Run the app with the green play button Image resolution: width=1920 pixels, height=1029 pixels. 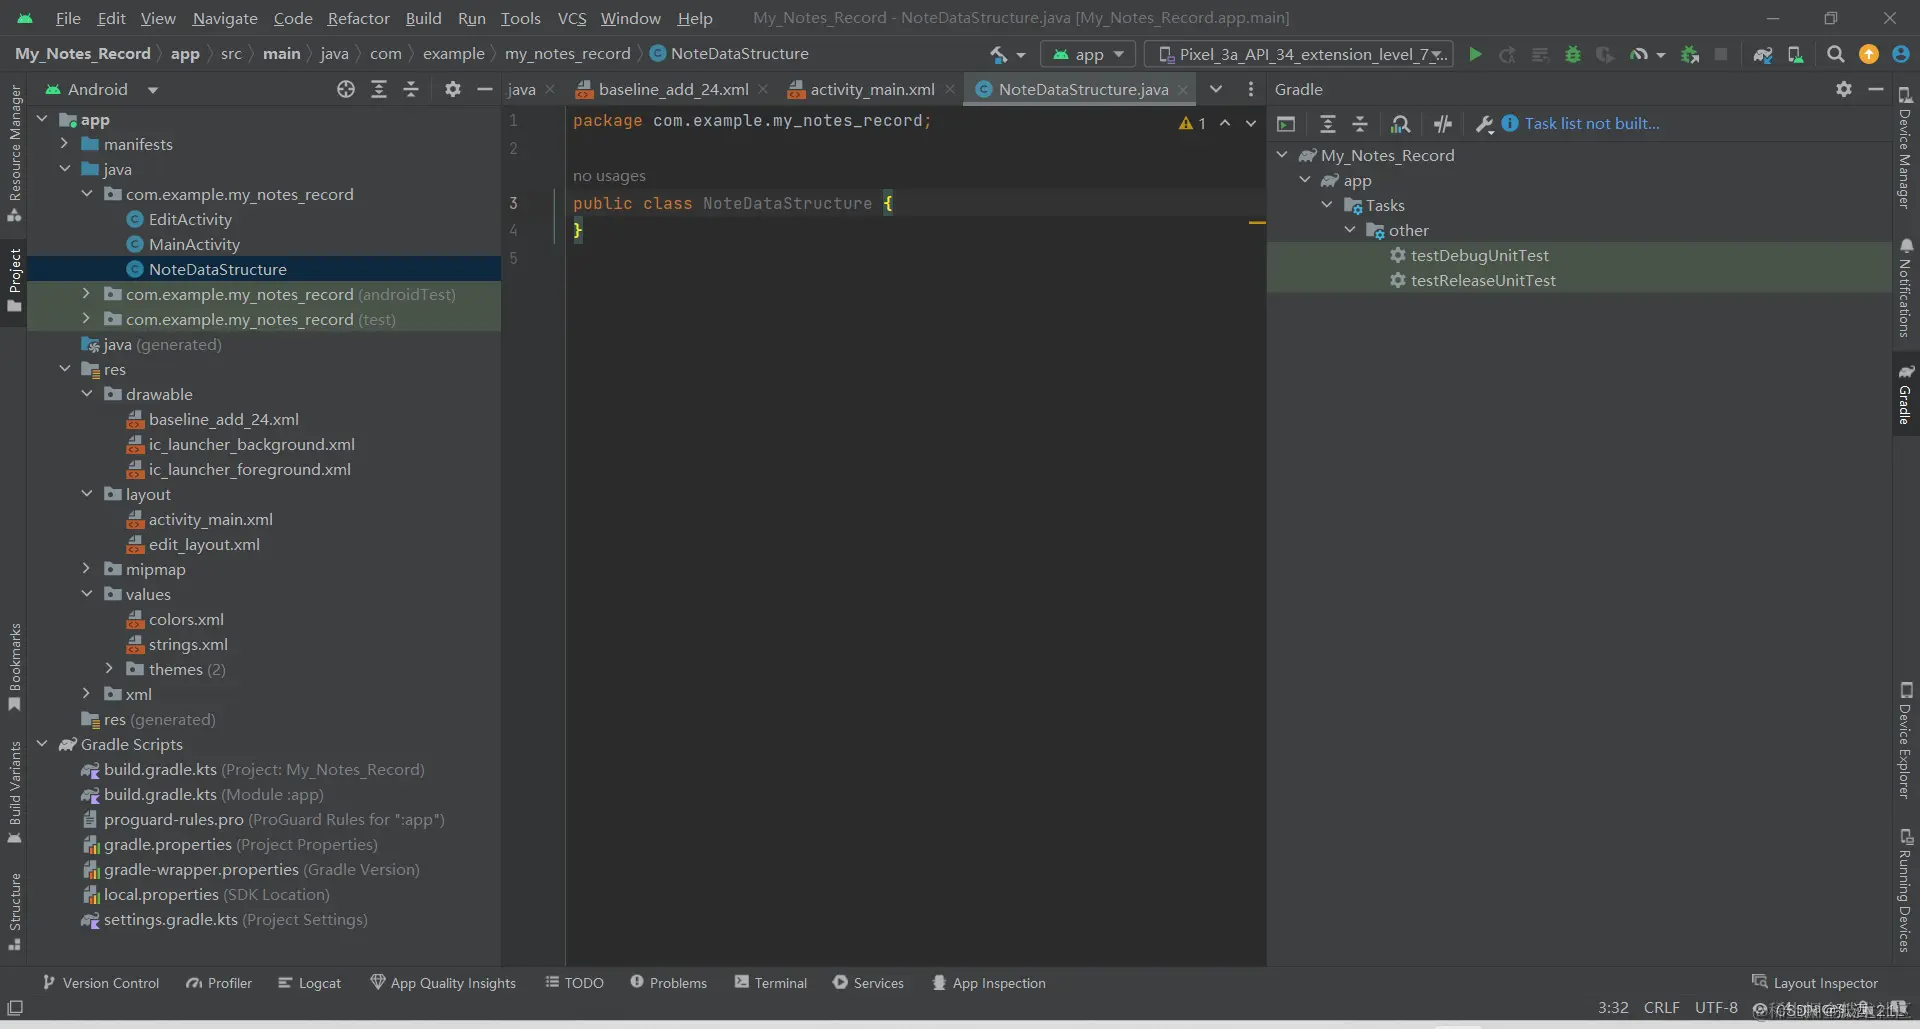(x=1474, y=54)
